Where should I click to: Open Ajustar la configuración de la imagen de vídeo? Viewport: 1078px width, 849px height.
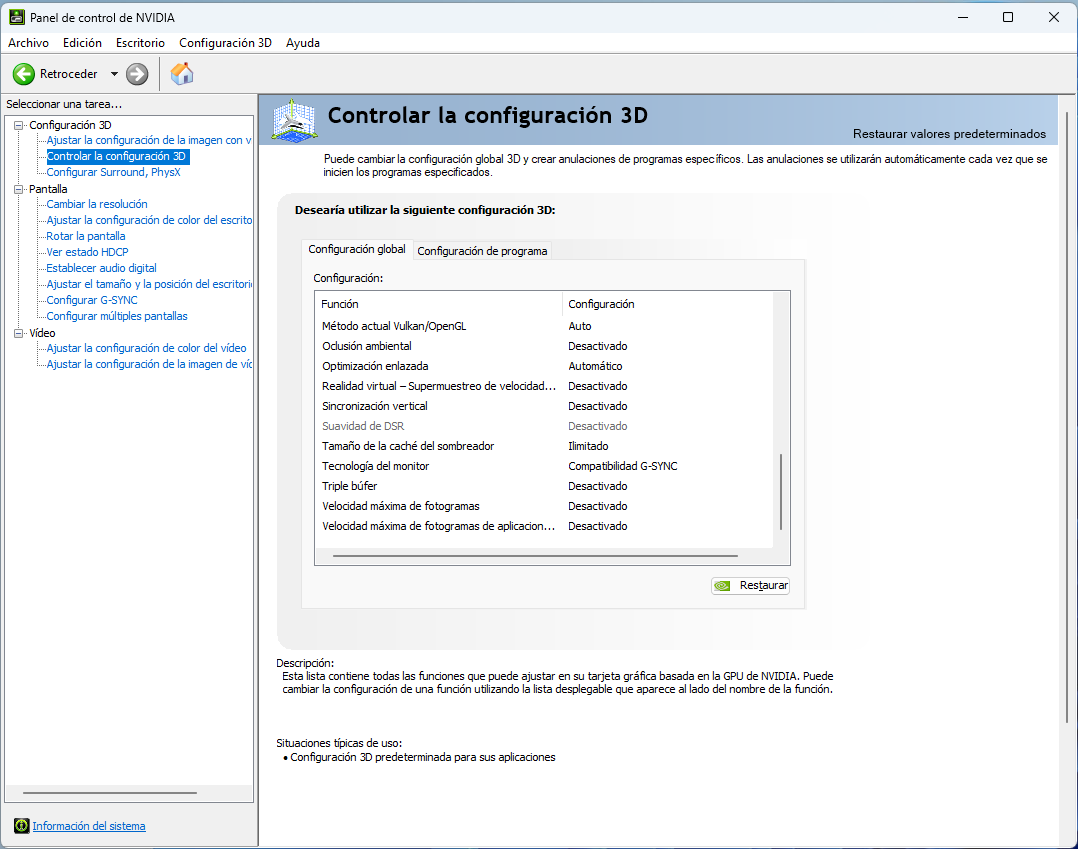pos(149,364)
